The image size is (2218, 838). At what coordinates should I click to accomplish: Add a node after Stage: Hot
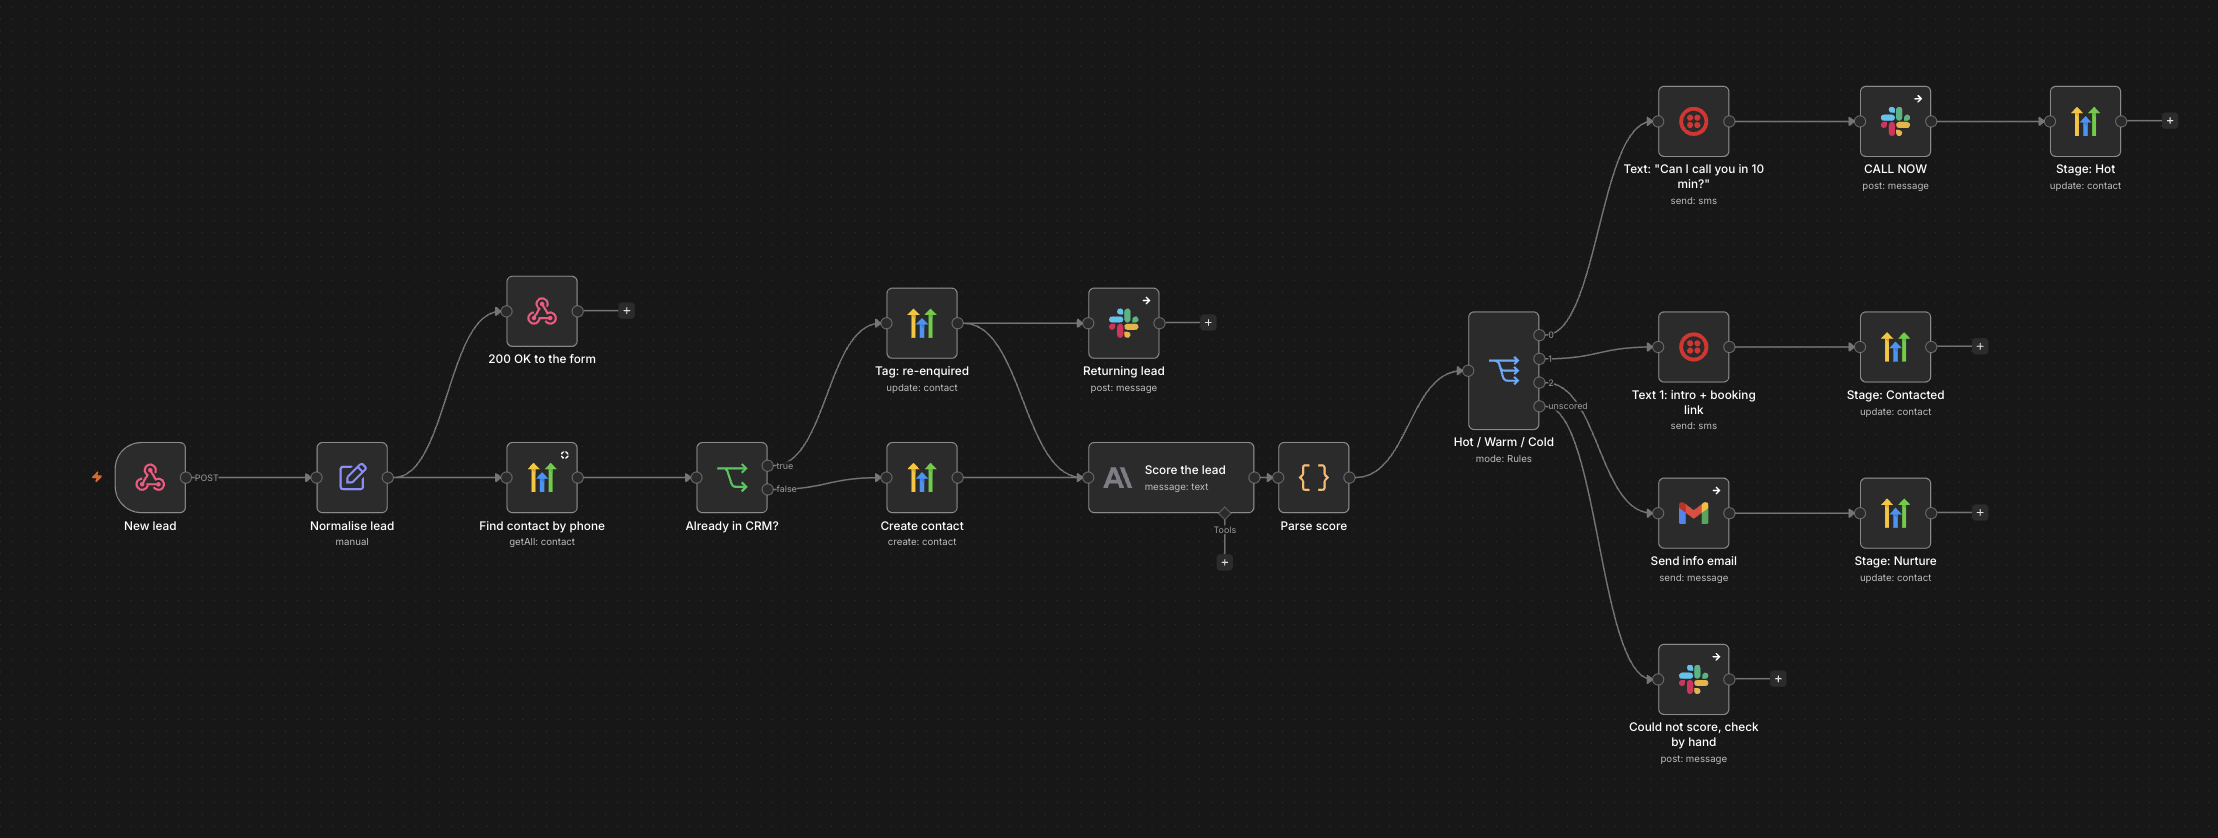(x=2170, y=121)
